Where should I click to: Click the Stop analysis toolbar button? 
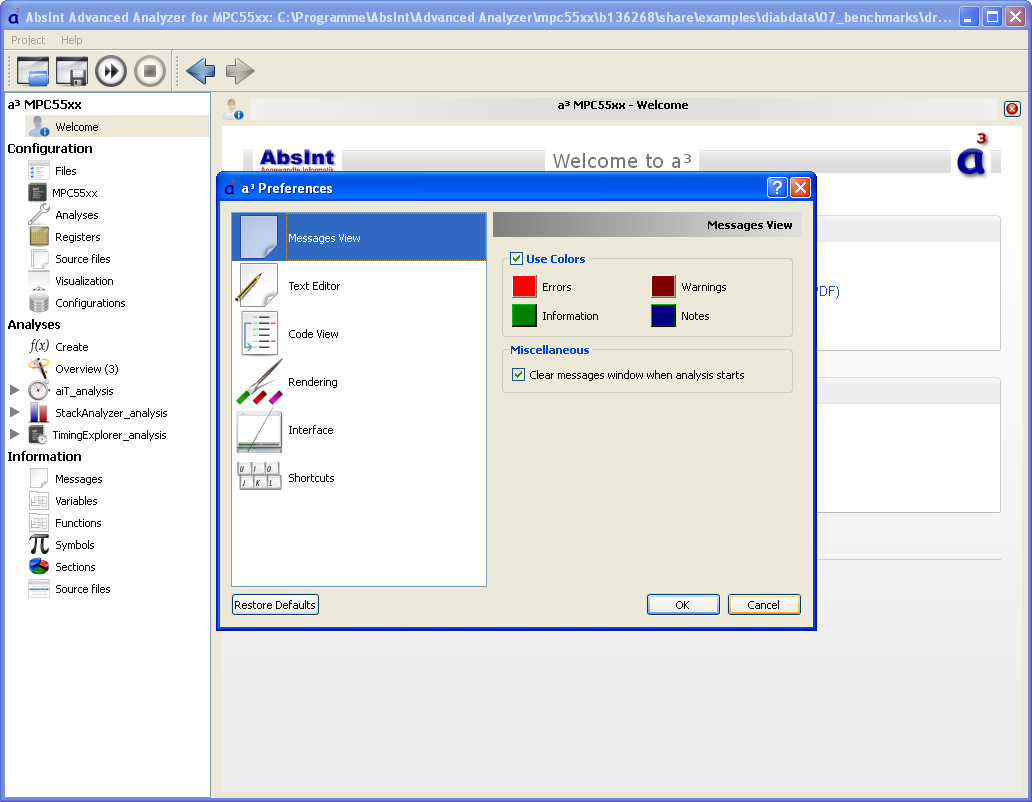coord(150,71)
